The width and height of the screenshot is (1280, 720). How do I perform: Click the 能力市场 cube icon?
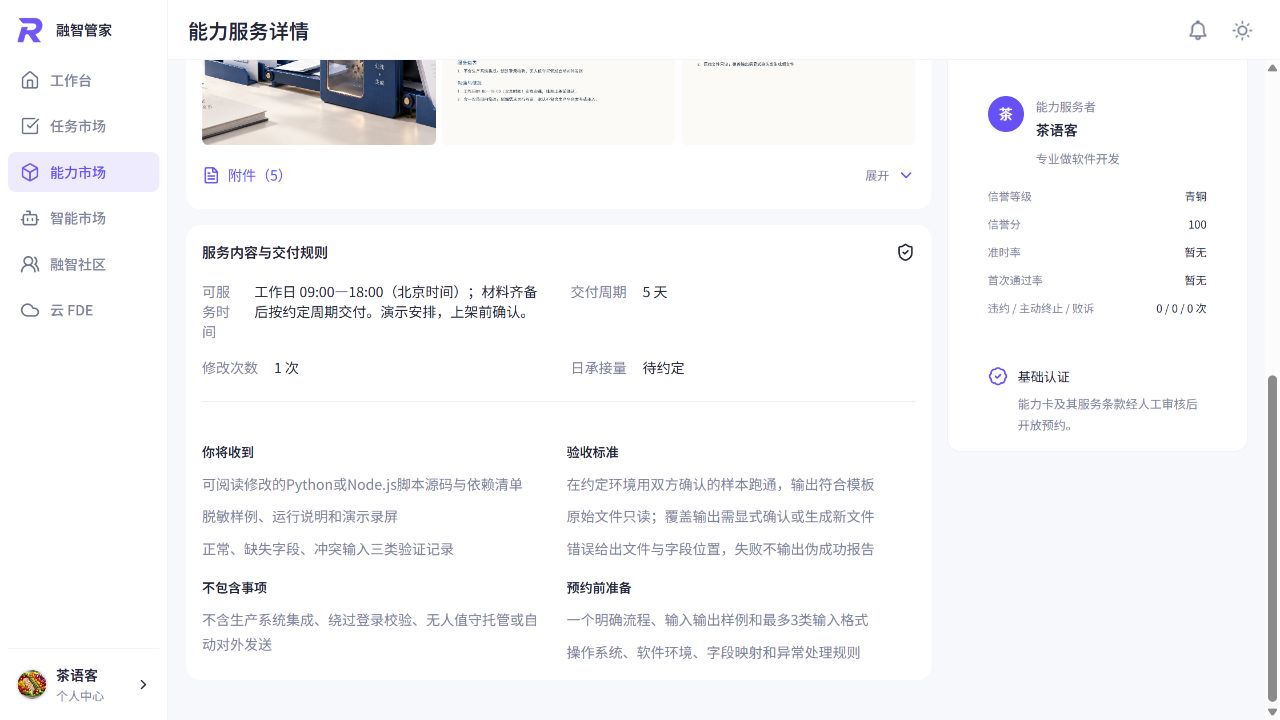pyautogui.click(x=30, y=172)
